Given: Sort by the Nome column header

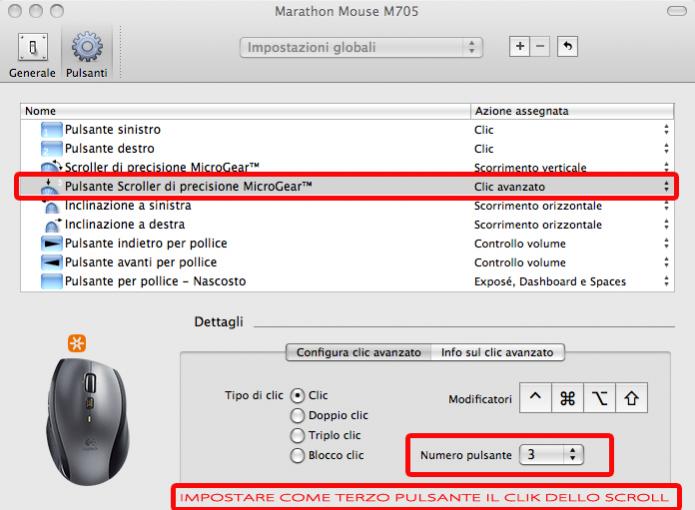Looking at the screenshot, I should 245,111.
